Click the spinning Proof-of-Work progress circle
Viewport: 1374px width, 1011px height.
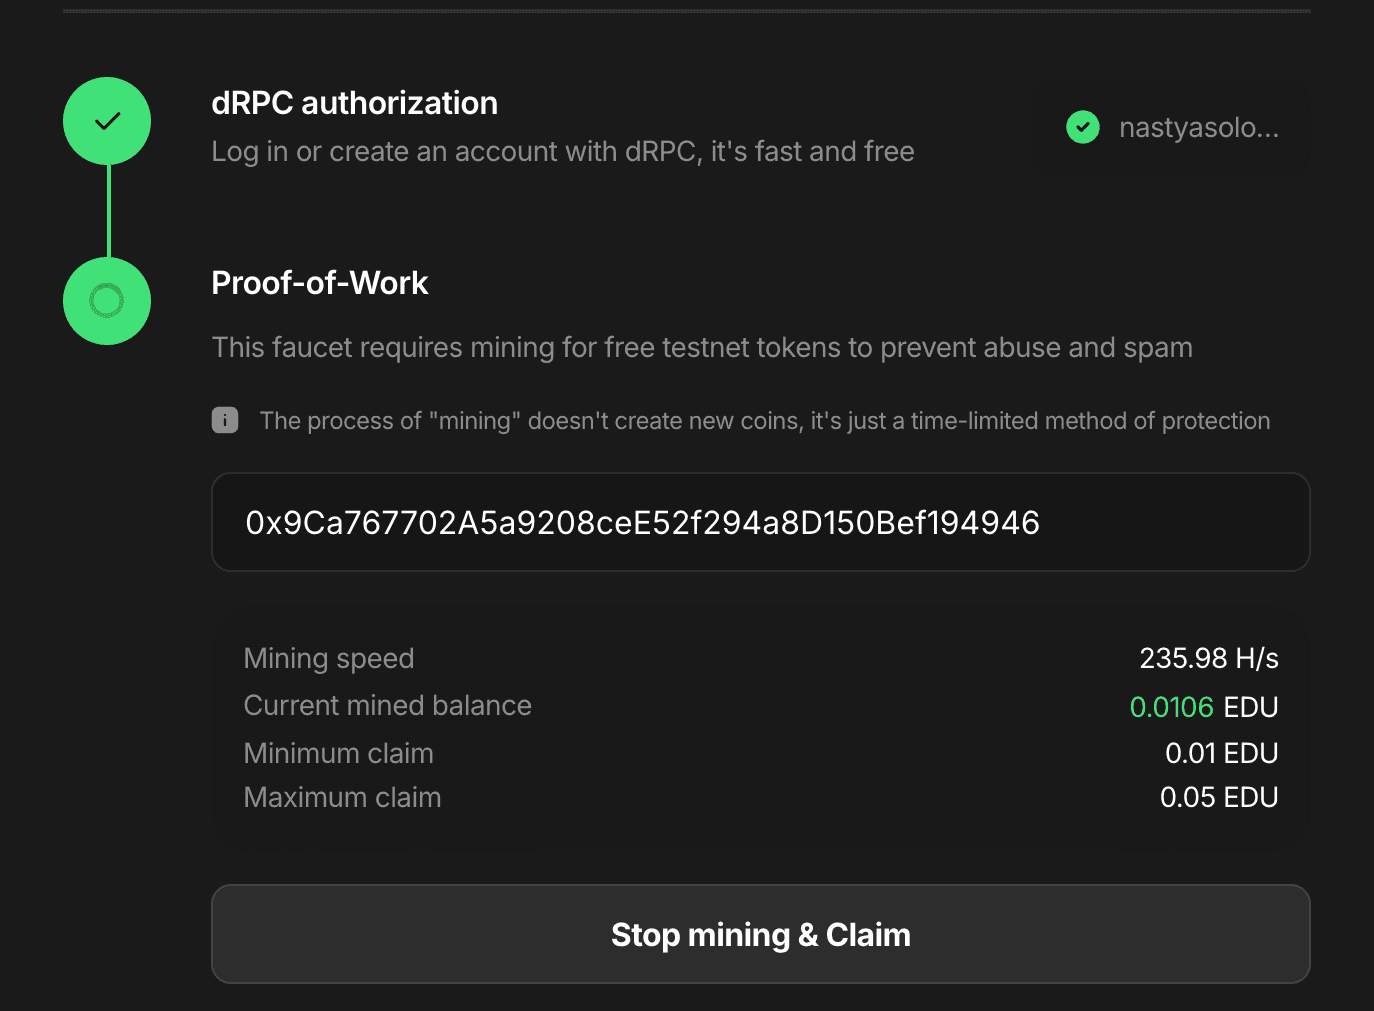[107, 301]
